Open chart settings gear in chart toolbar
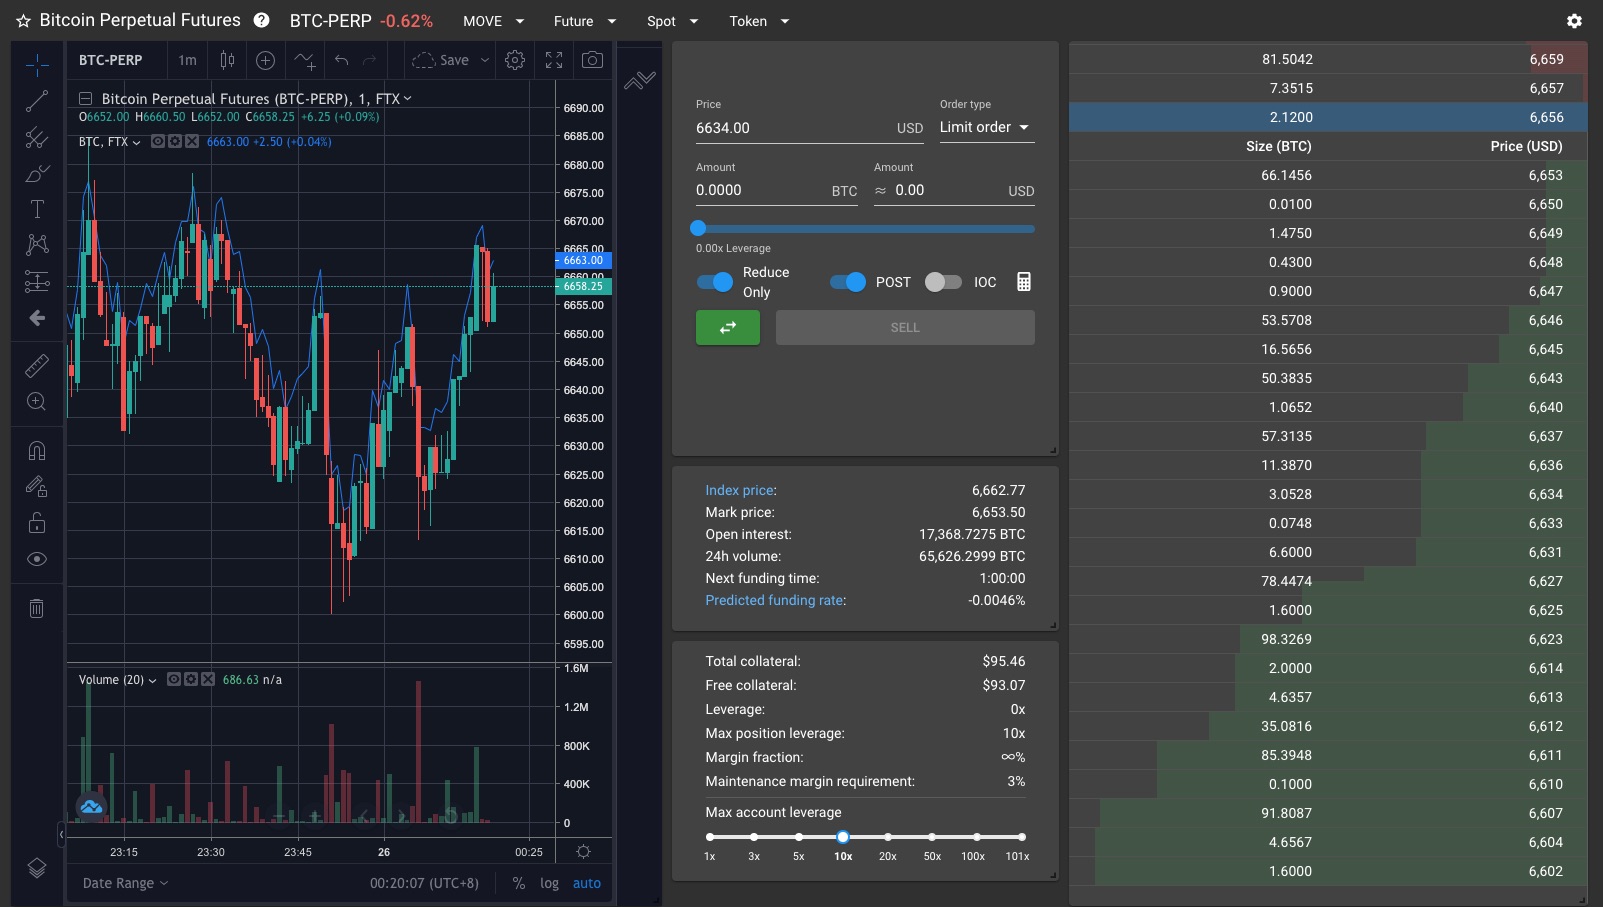The height and width of the screenshot is (907, 1603). [x=515, y=60]
